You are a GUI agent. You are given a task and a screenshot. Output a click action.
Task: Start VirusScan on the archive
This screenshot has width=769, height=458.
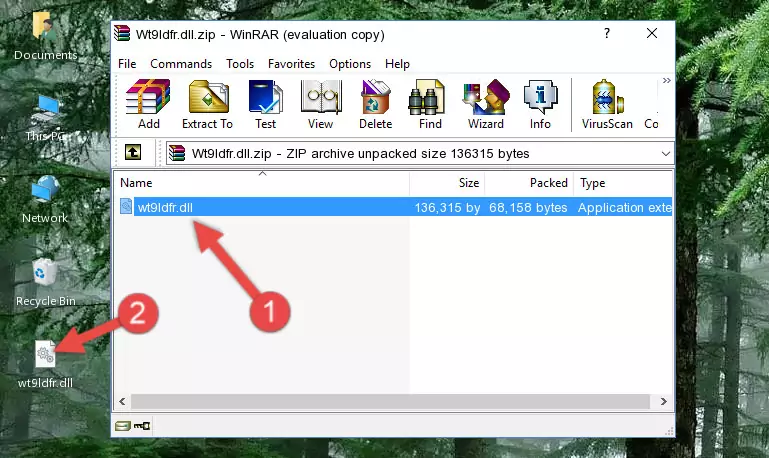(x=607, y=104)
